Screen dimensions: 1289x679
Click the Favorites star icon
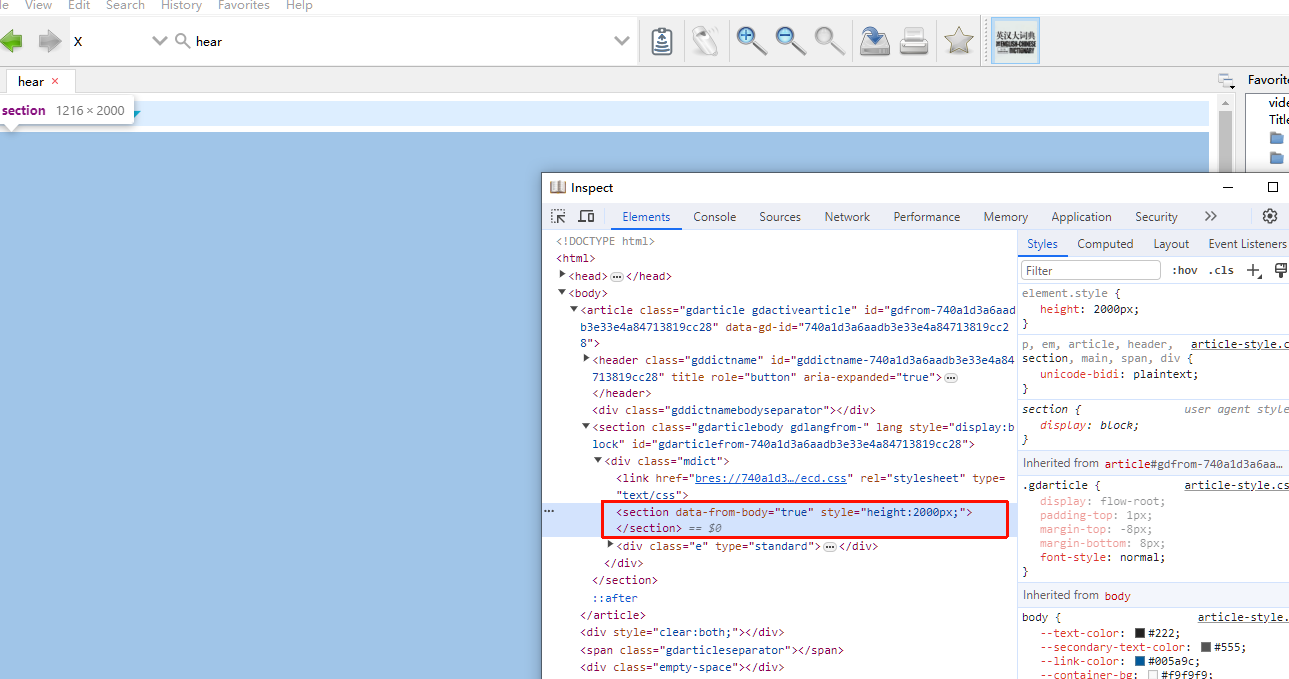pyautogui.click(x=958, y=41)
